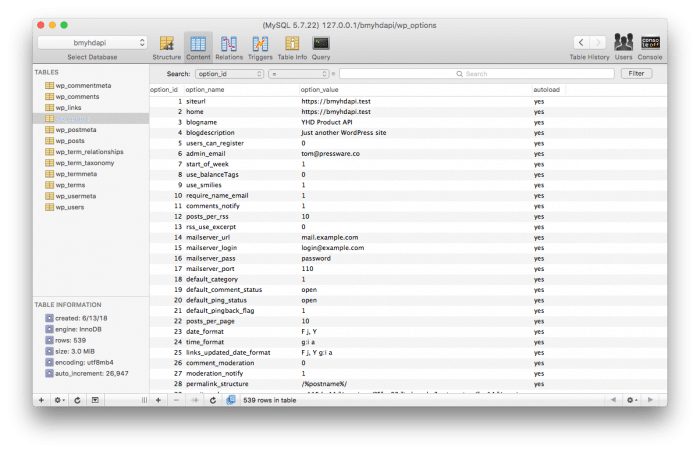
Task: Select the siteurl row name cell
Action: [196, 101]
